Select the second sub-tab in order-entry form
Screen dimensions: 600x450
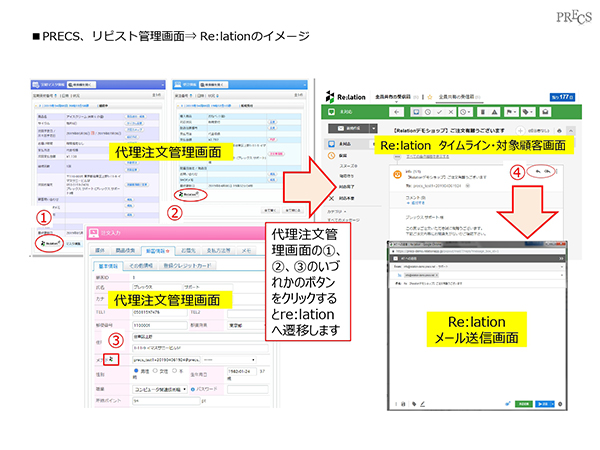pos(141,266)
